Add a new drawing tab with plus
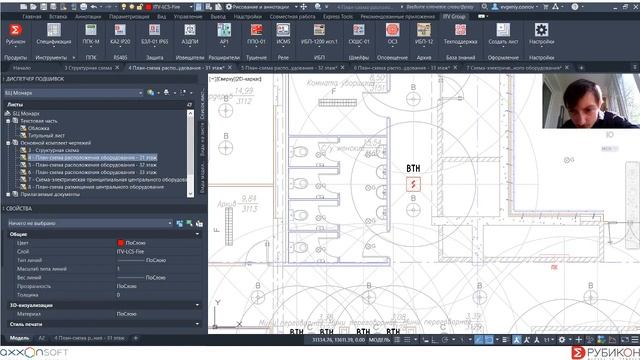Viewport: 640px width, 360px height. point(581,68)
